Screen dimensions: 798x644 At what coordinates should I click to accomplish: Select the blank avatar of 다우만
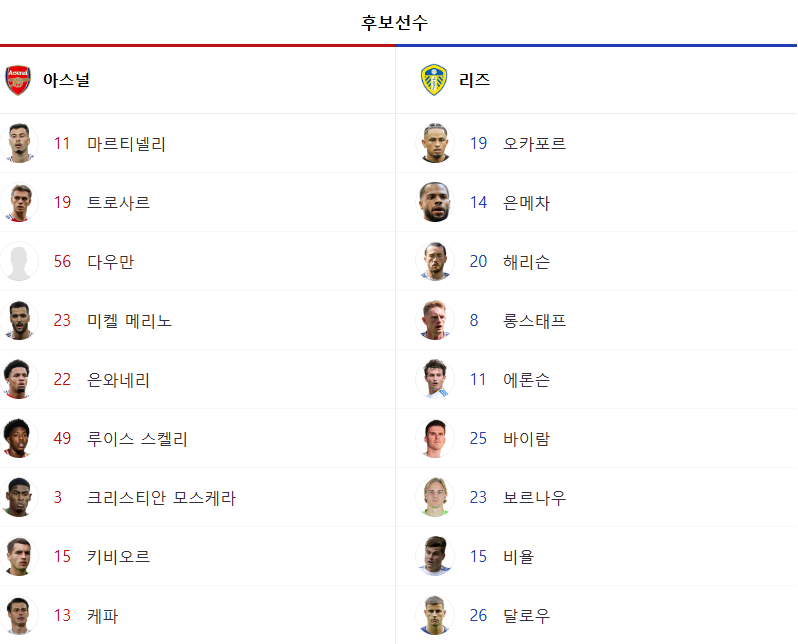point(19,261)
